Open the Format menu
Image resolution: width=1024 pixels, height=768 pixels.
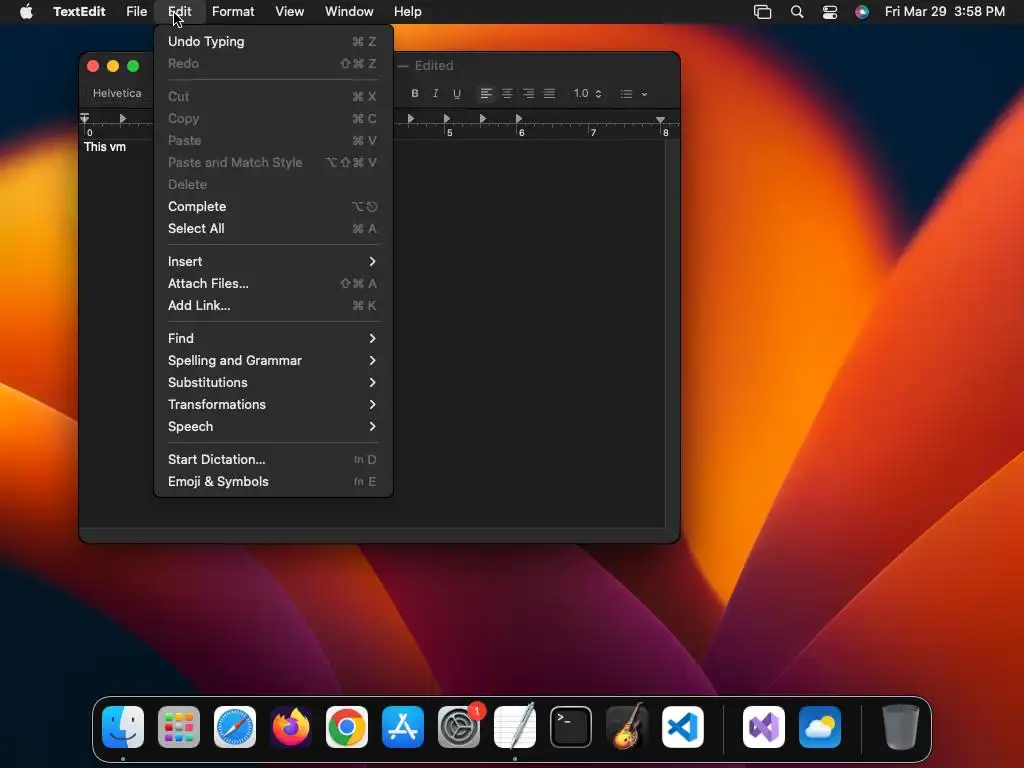pyautogui.click(x=233, y=12)
